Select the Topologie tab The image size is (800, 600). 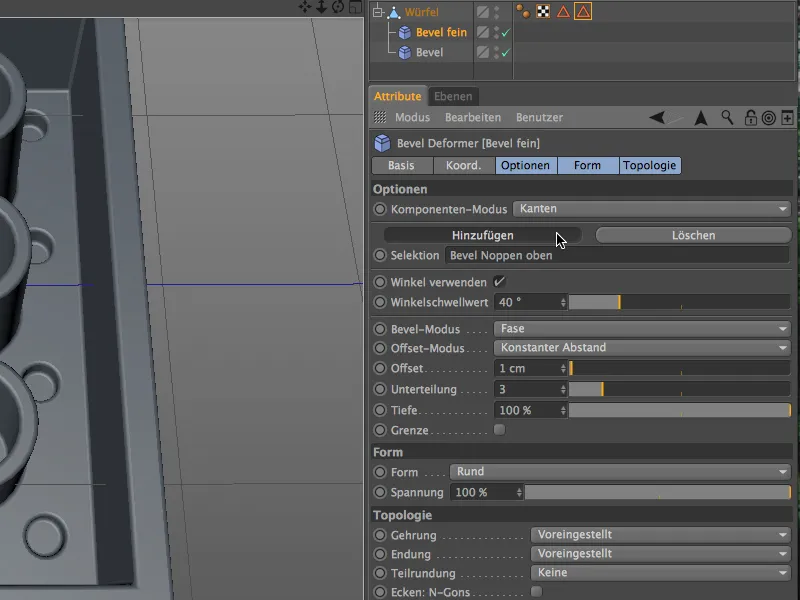pos(649,165)
